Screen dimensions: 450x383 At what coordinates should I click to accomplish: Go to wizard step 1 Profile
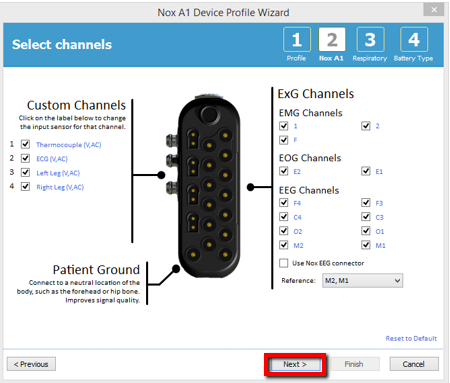(x=297, y=40)
